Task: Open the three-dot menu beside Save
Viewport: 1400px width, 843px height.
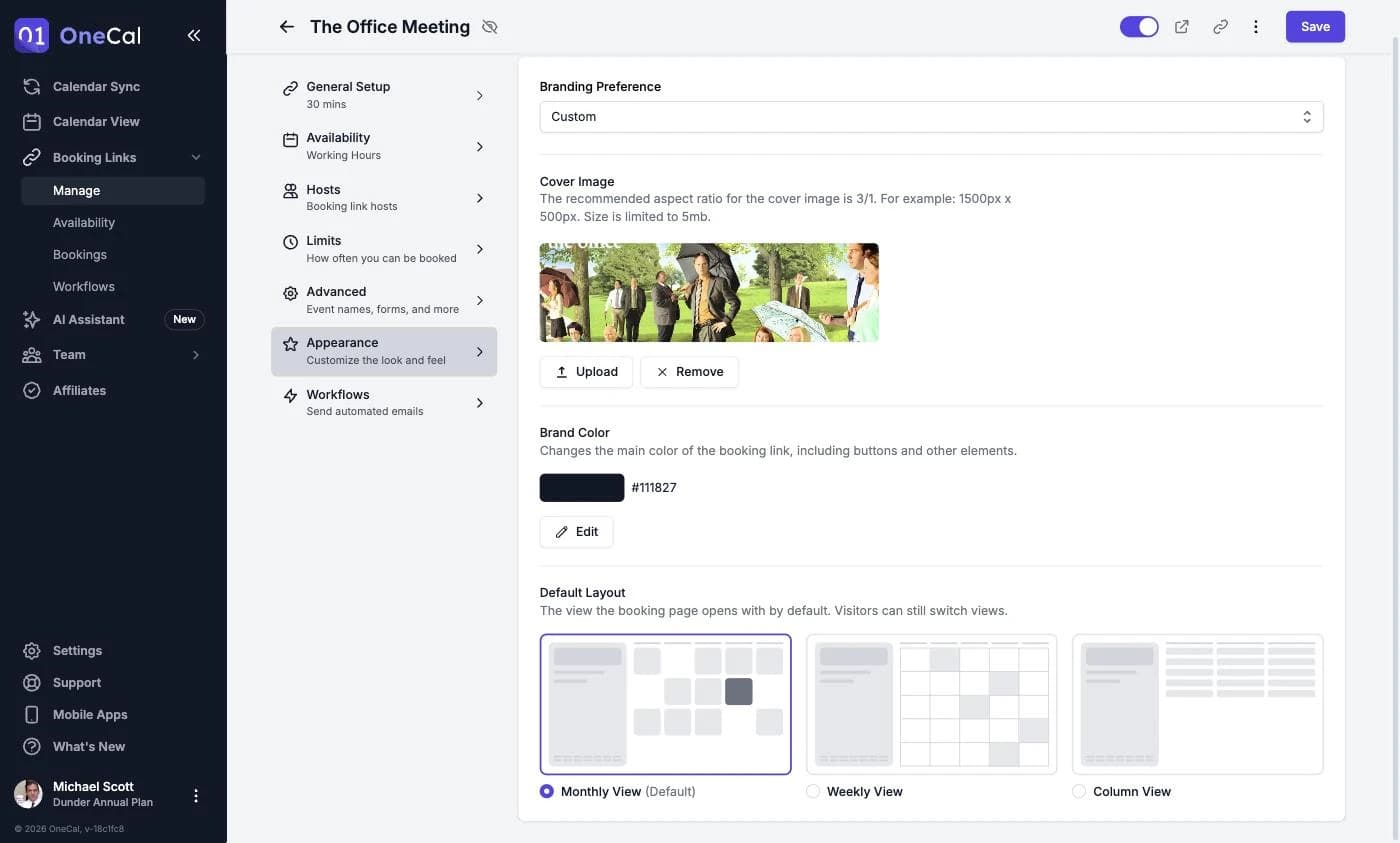Action: click(1256, 27)
